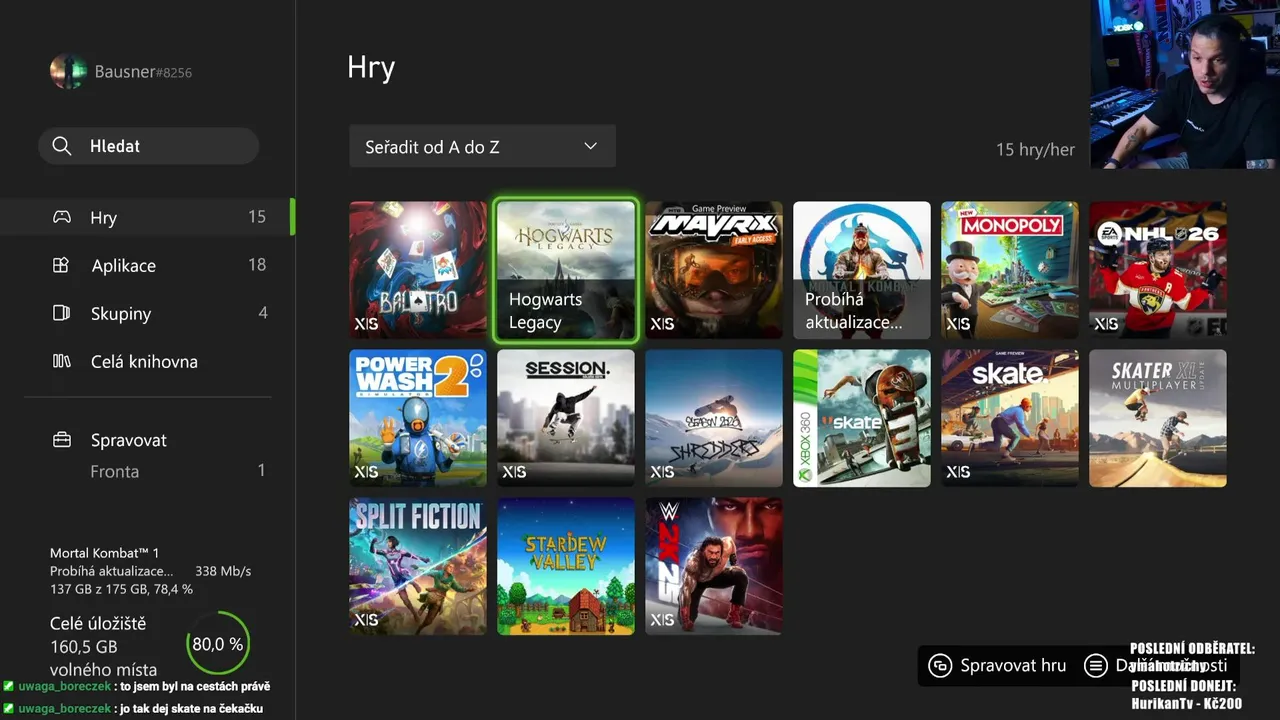Image resolution: width=1280 pixels, height=720 pixels.
Task: Open the Hry menu item
Action: tap(148, 217)
